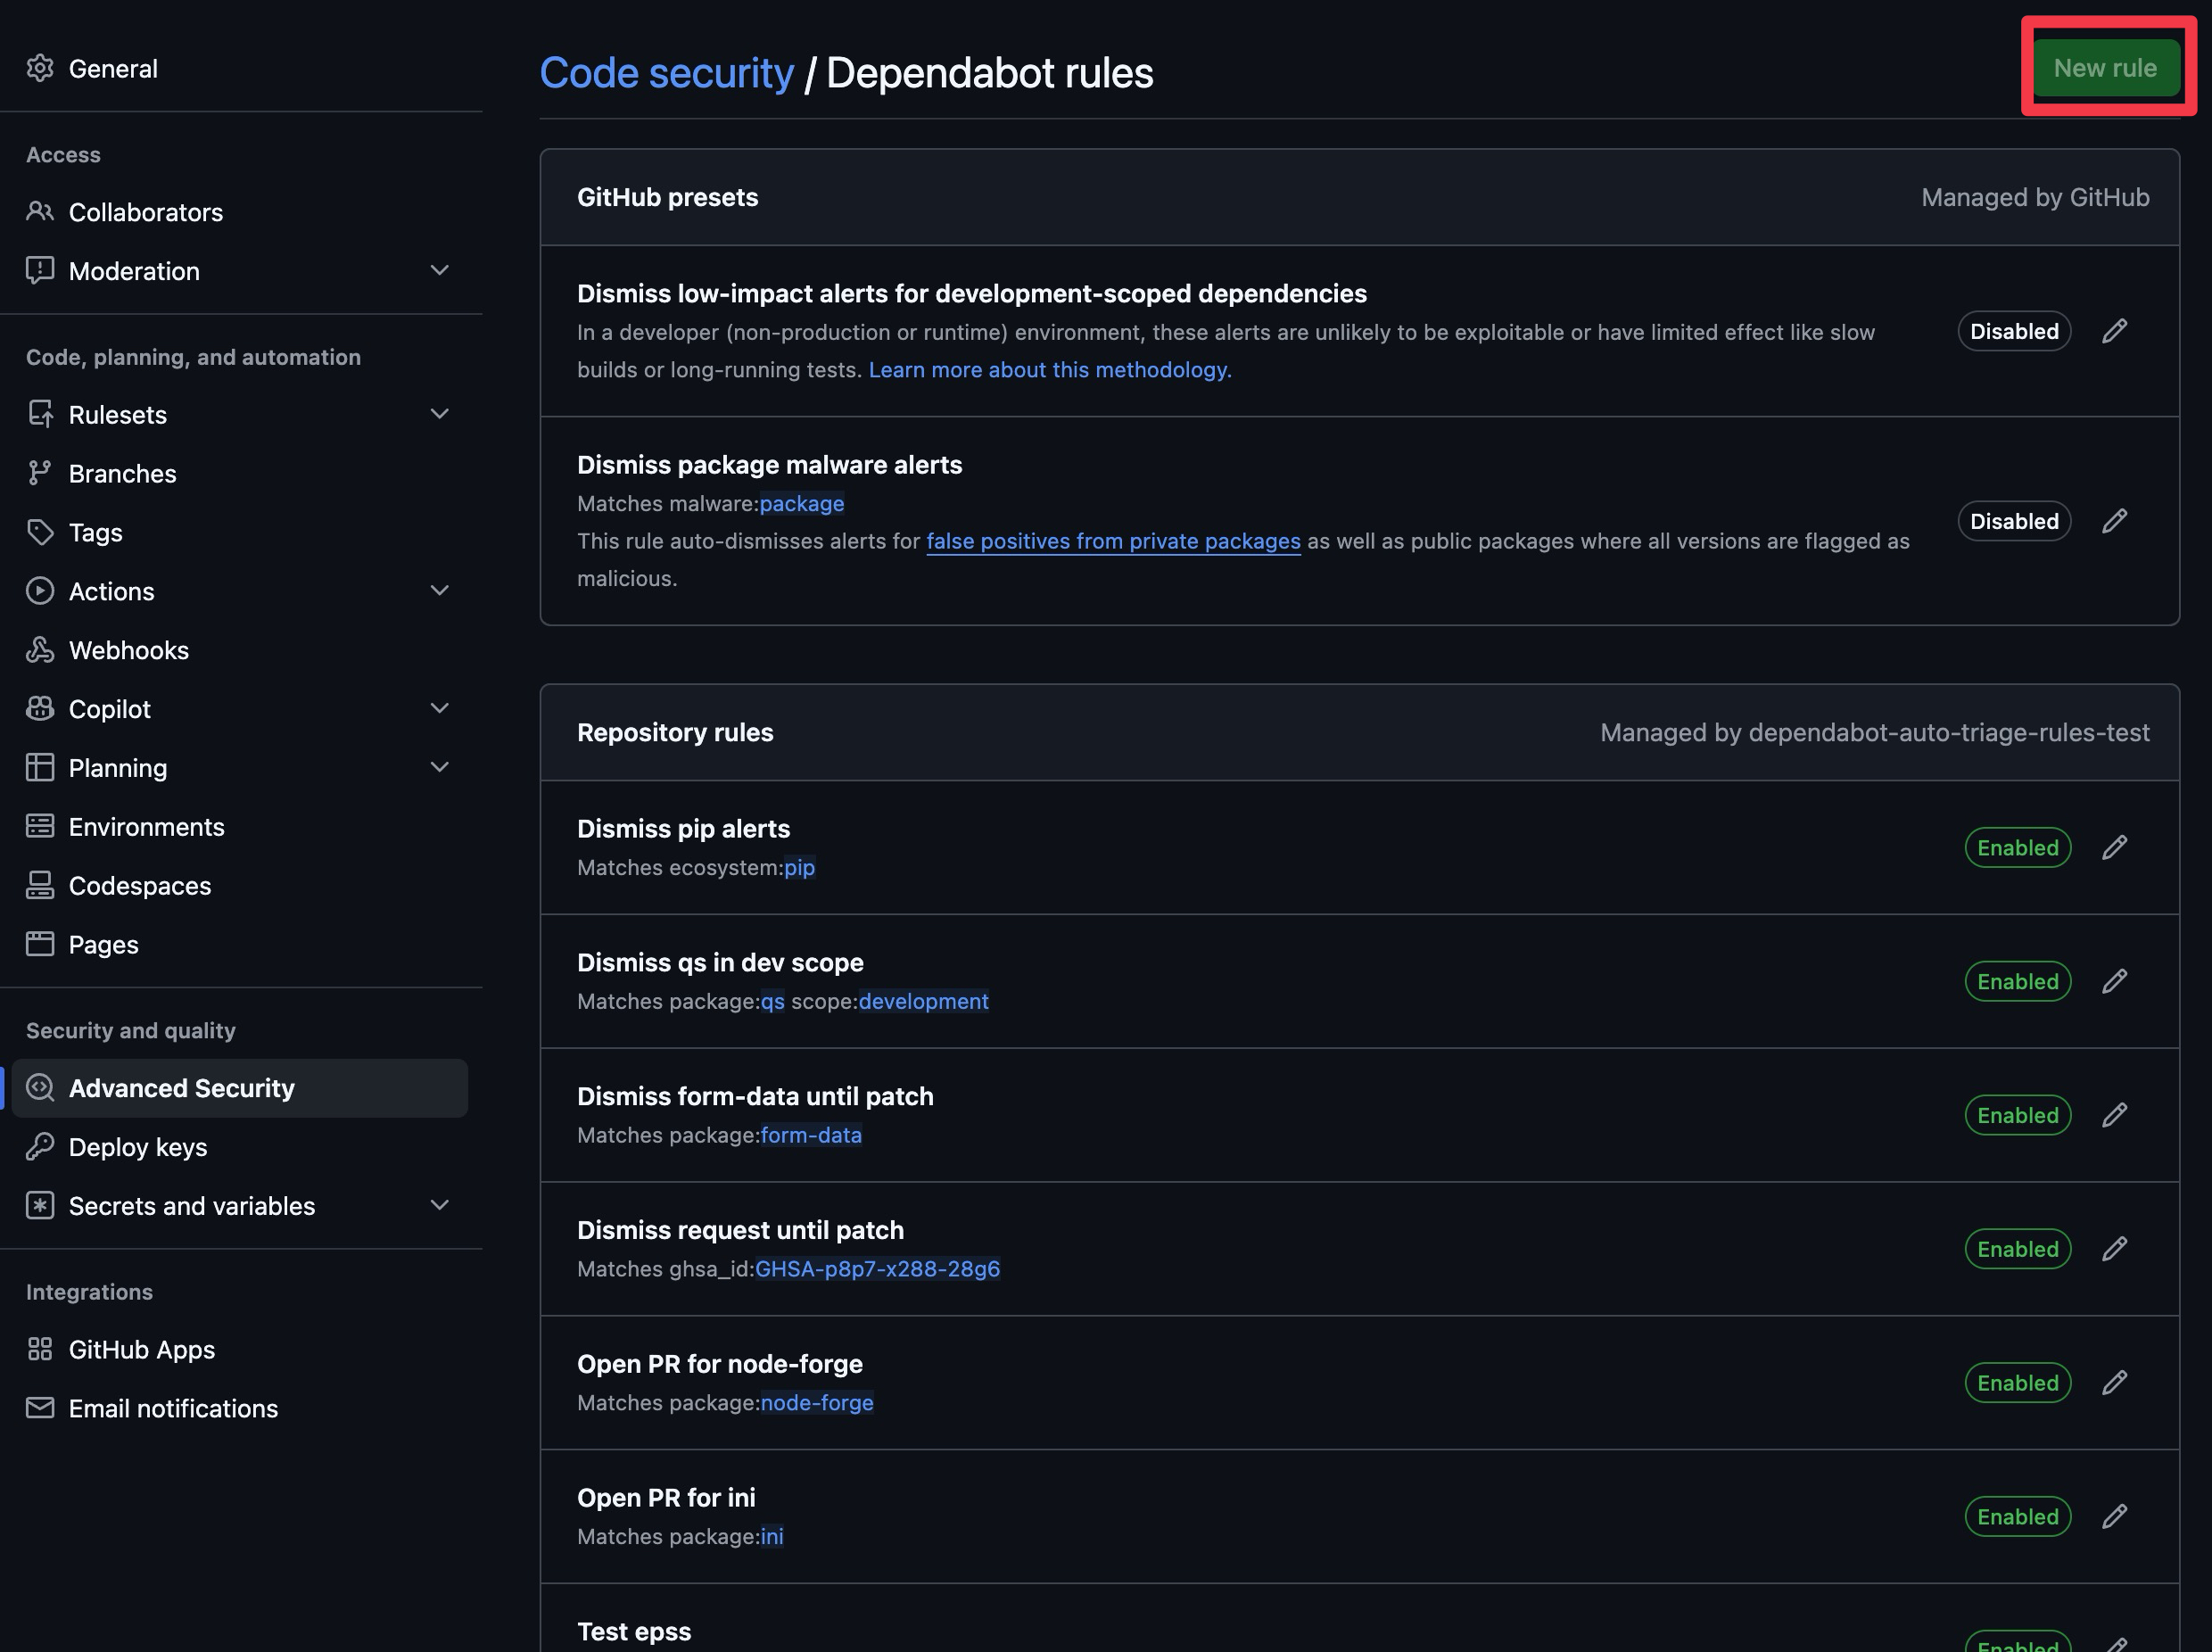Edit the Dismiss request until patch rule
This screenshot has width=2212, height=1652.
click(x=2115, y=1249)
